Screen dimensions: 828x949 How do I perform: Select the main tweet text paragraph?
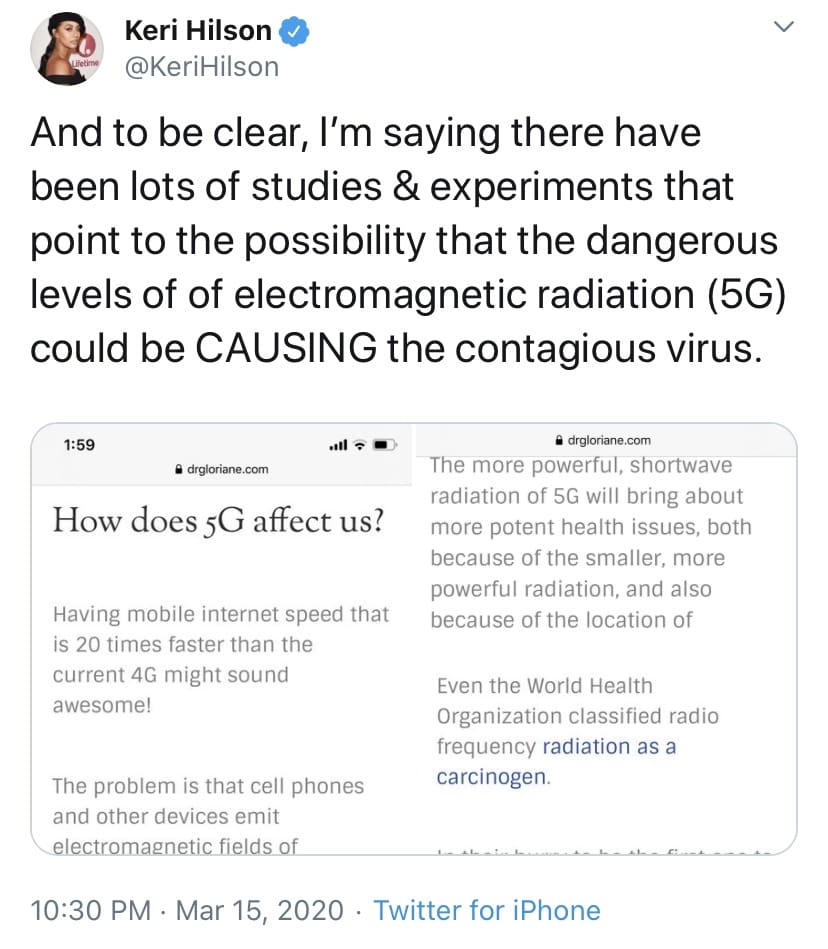click(409, 240)
